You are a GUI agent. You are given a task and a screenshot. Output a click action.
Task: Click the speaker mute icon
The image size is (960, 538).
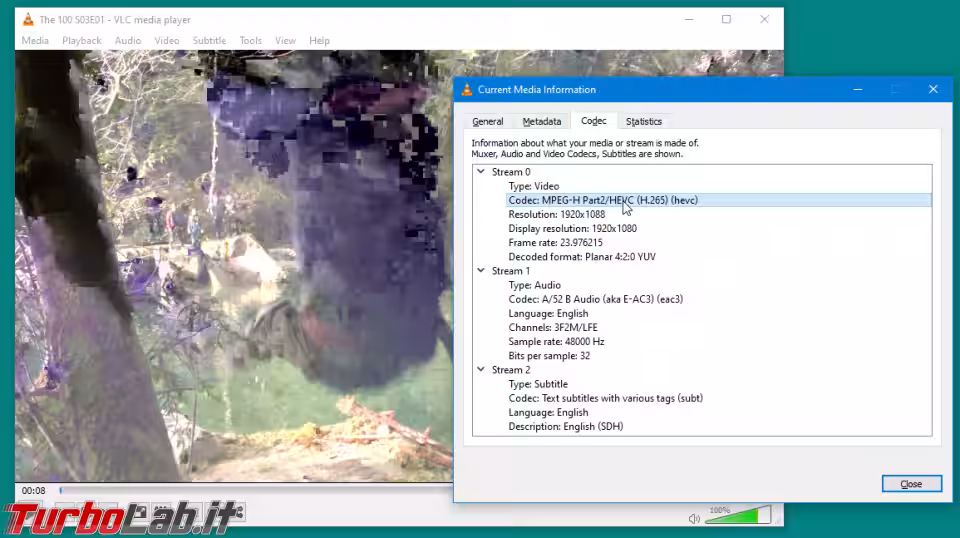pos(694,518)
